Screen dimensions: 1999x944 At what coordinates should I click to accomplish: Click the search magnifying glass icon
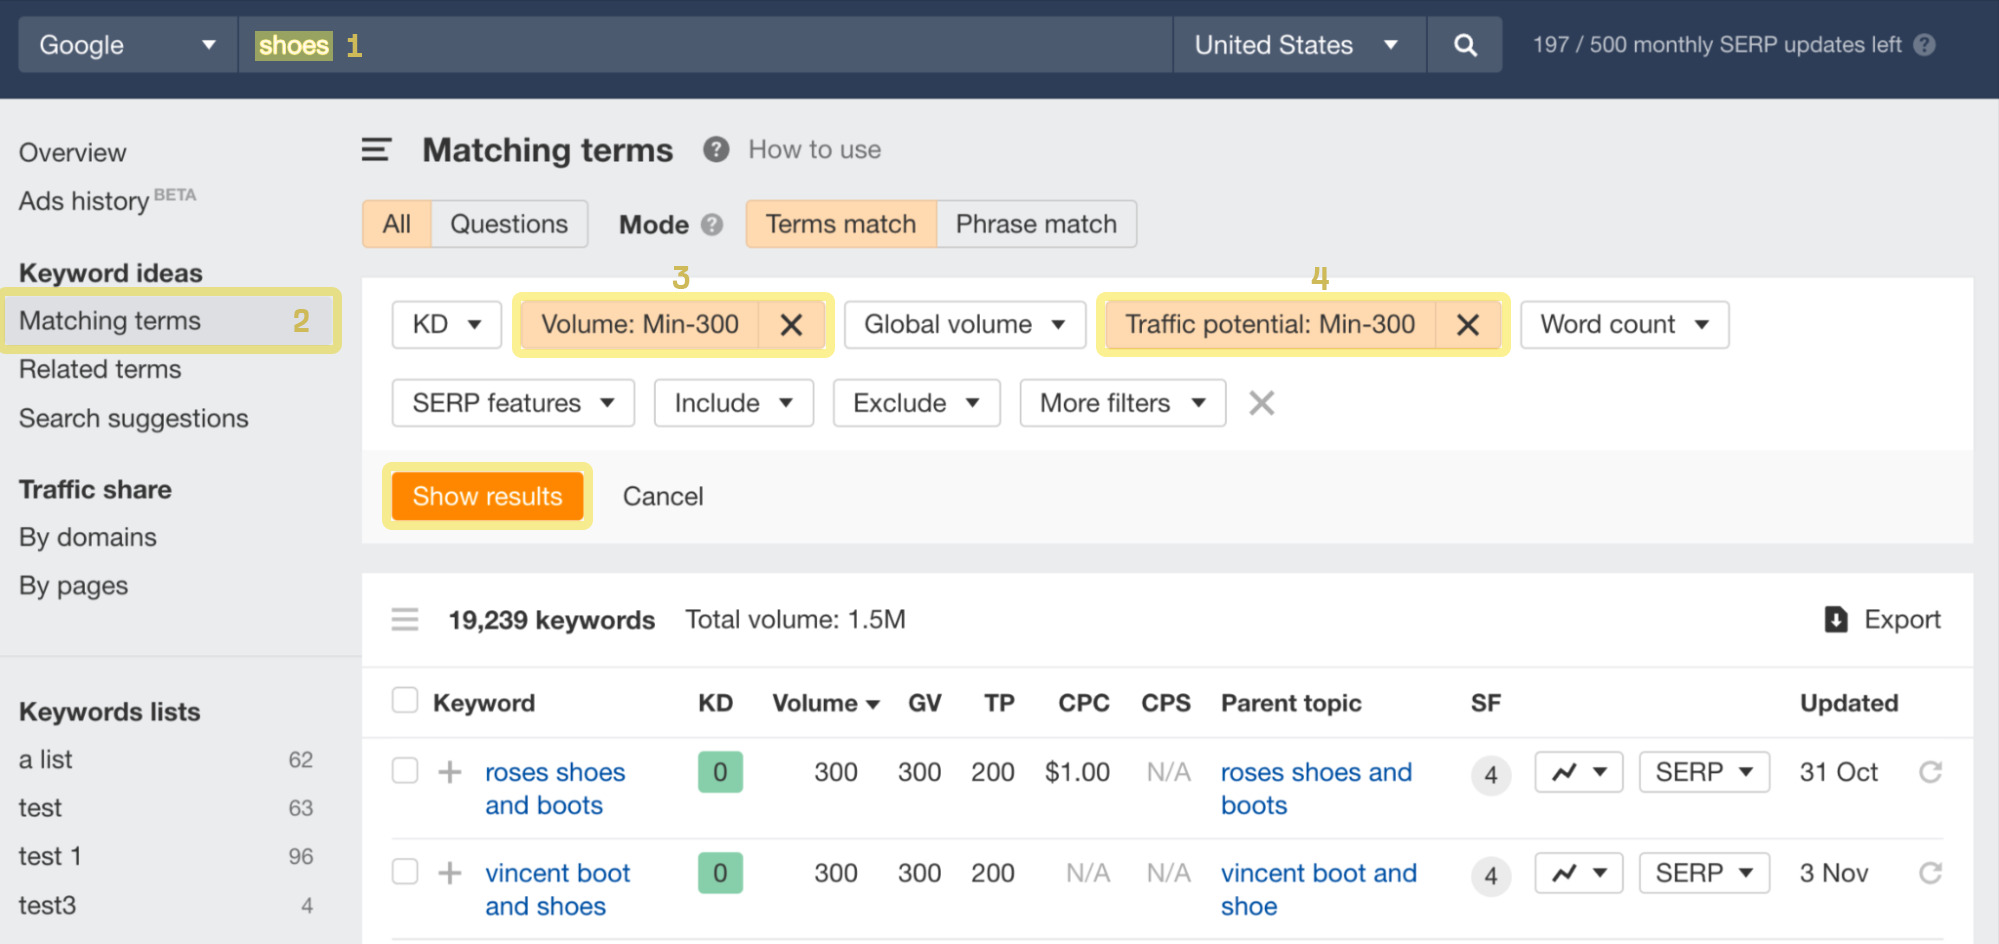pos(1464,44)
